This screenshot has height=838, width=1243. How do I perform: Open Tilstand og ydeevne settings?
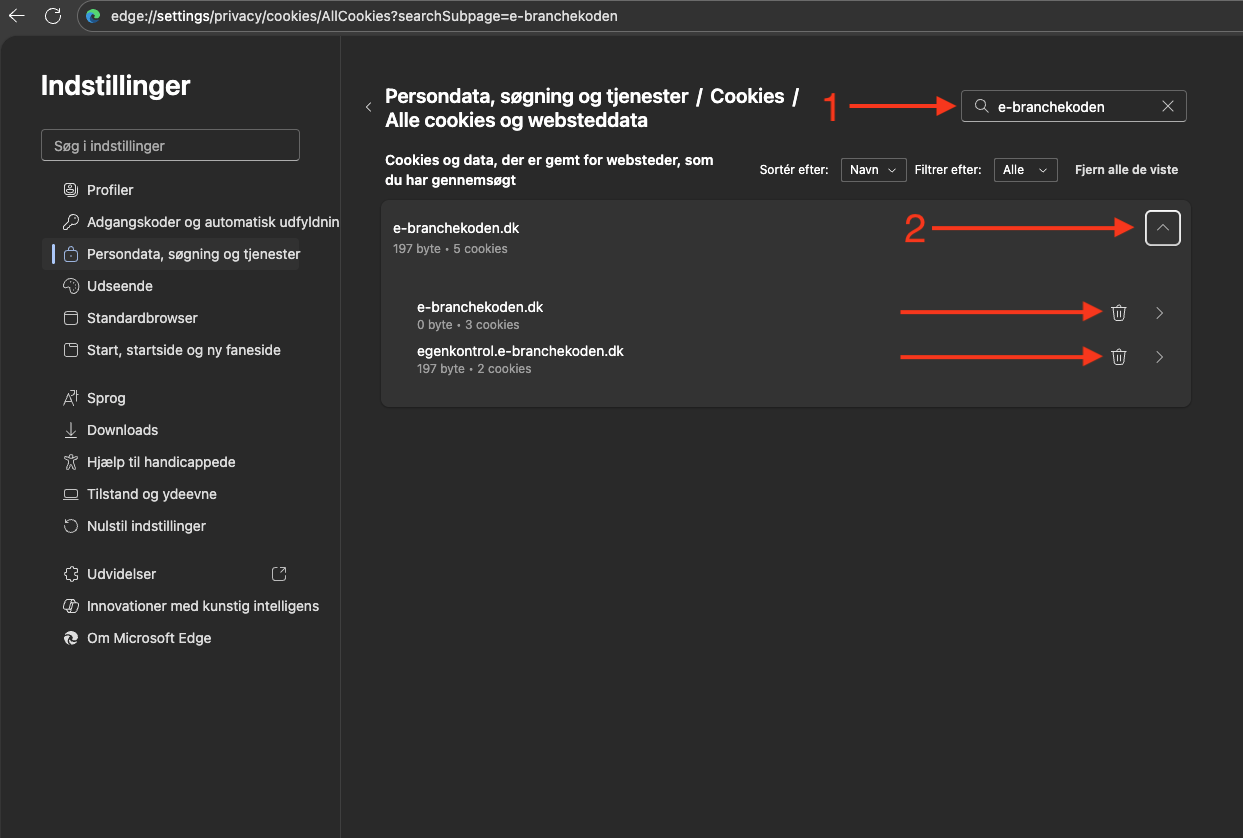tap(152, 494)
